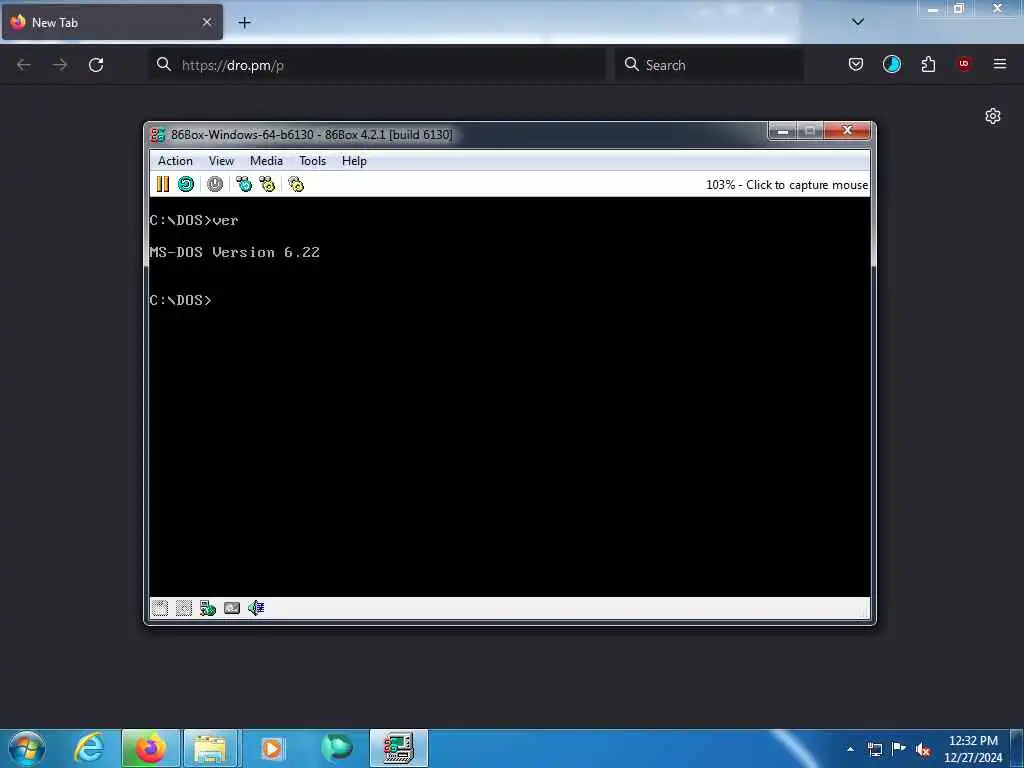
Task: Go forward in Firefox
Action: 60,65
